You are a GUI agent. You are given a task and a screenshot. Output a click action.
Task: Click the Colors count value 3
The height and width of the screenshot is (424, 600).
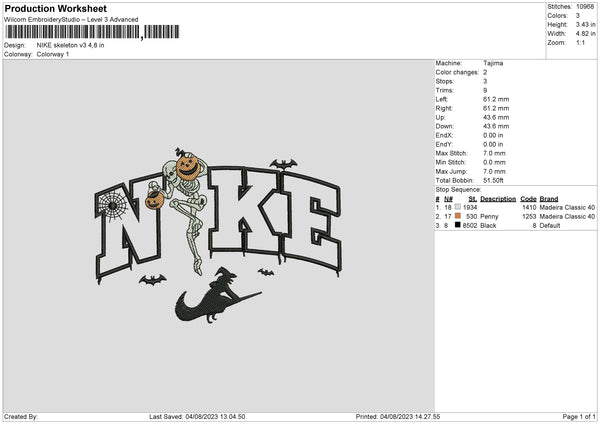[x=578, y=16]
